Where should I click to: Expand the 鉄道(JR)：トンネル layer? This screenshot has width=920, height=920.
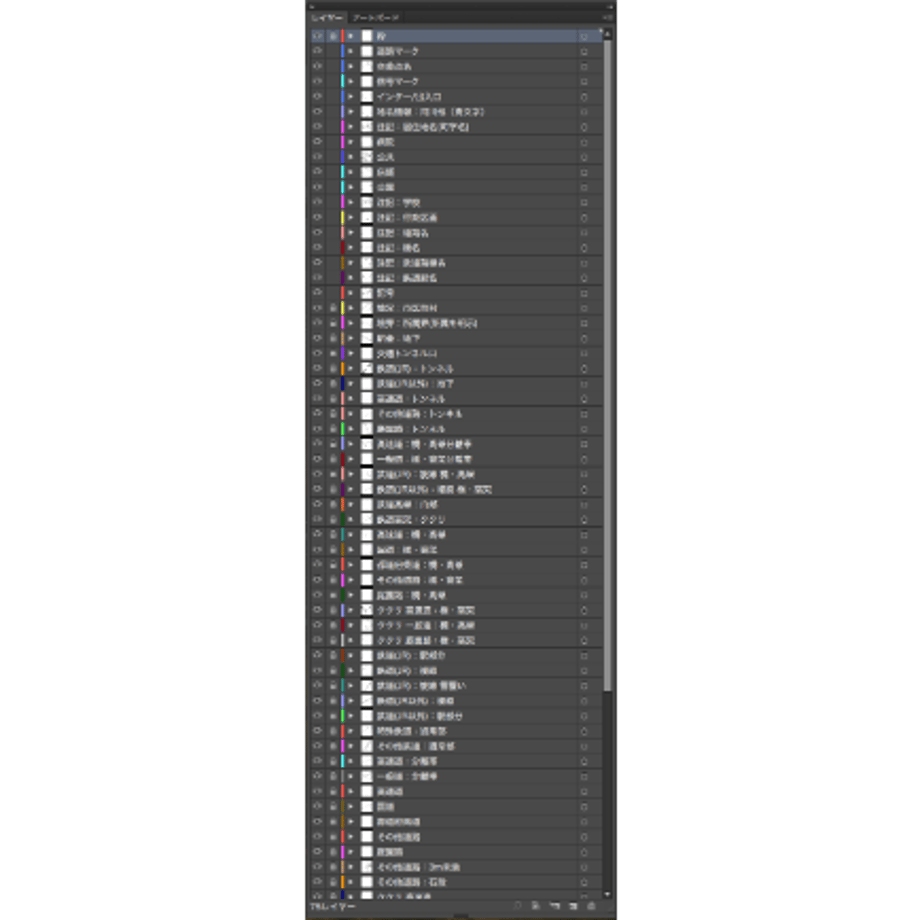(x=351, y=368)
